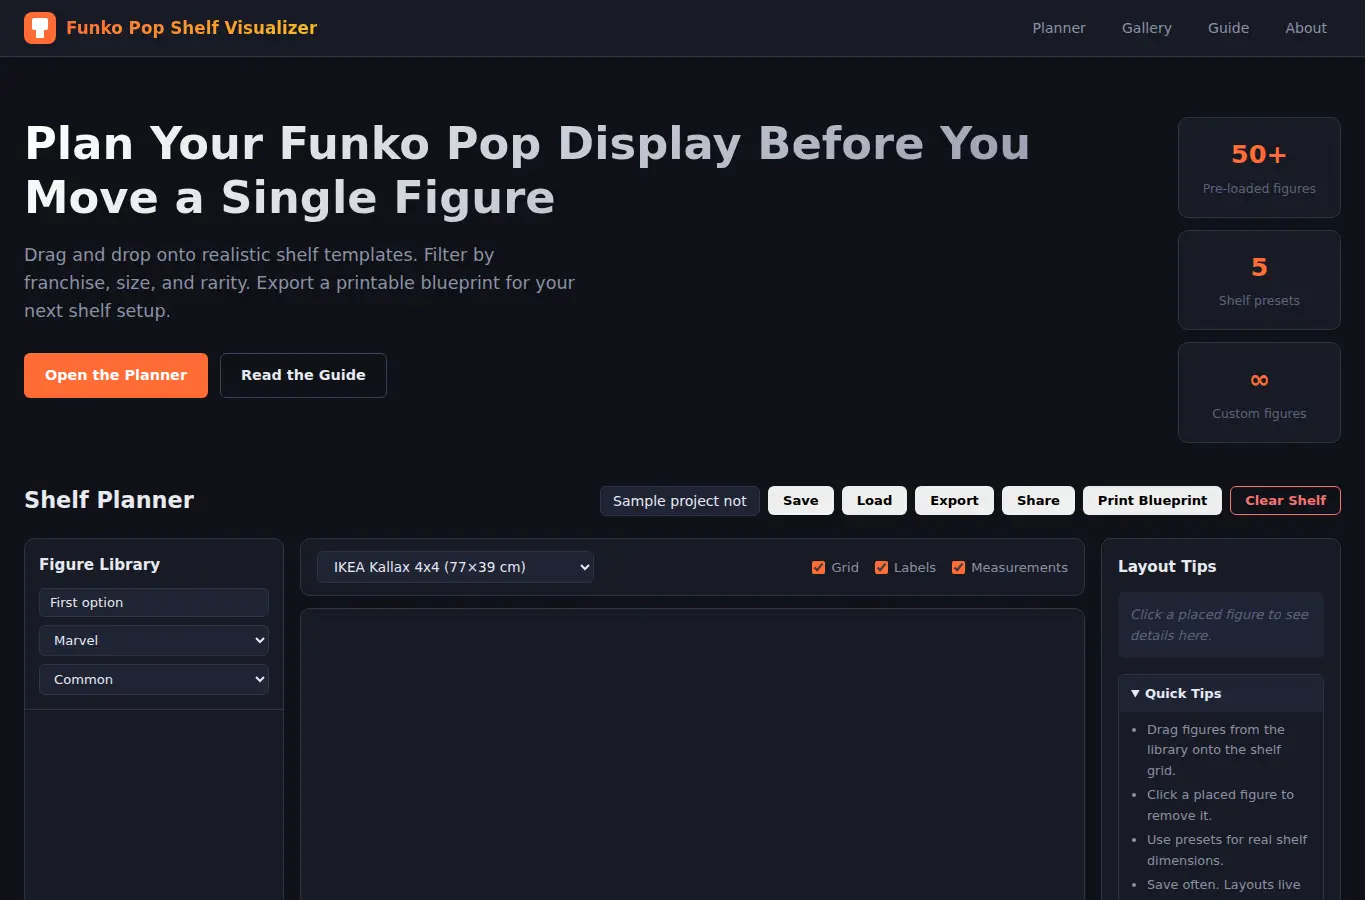
Task: Save the shelf layout
Action: [801, 501]
